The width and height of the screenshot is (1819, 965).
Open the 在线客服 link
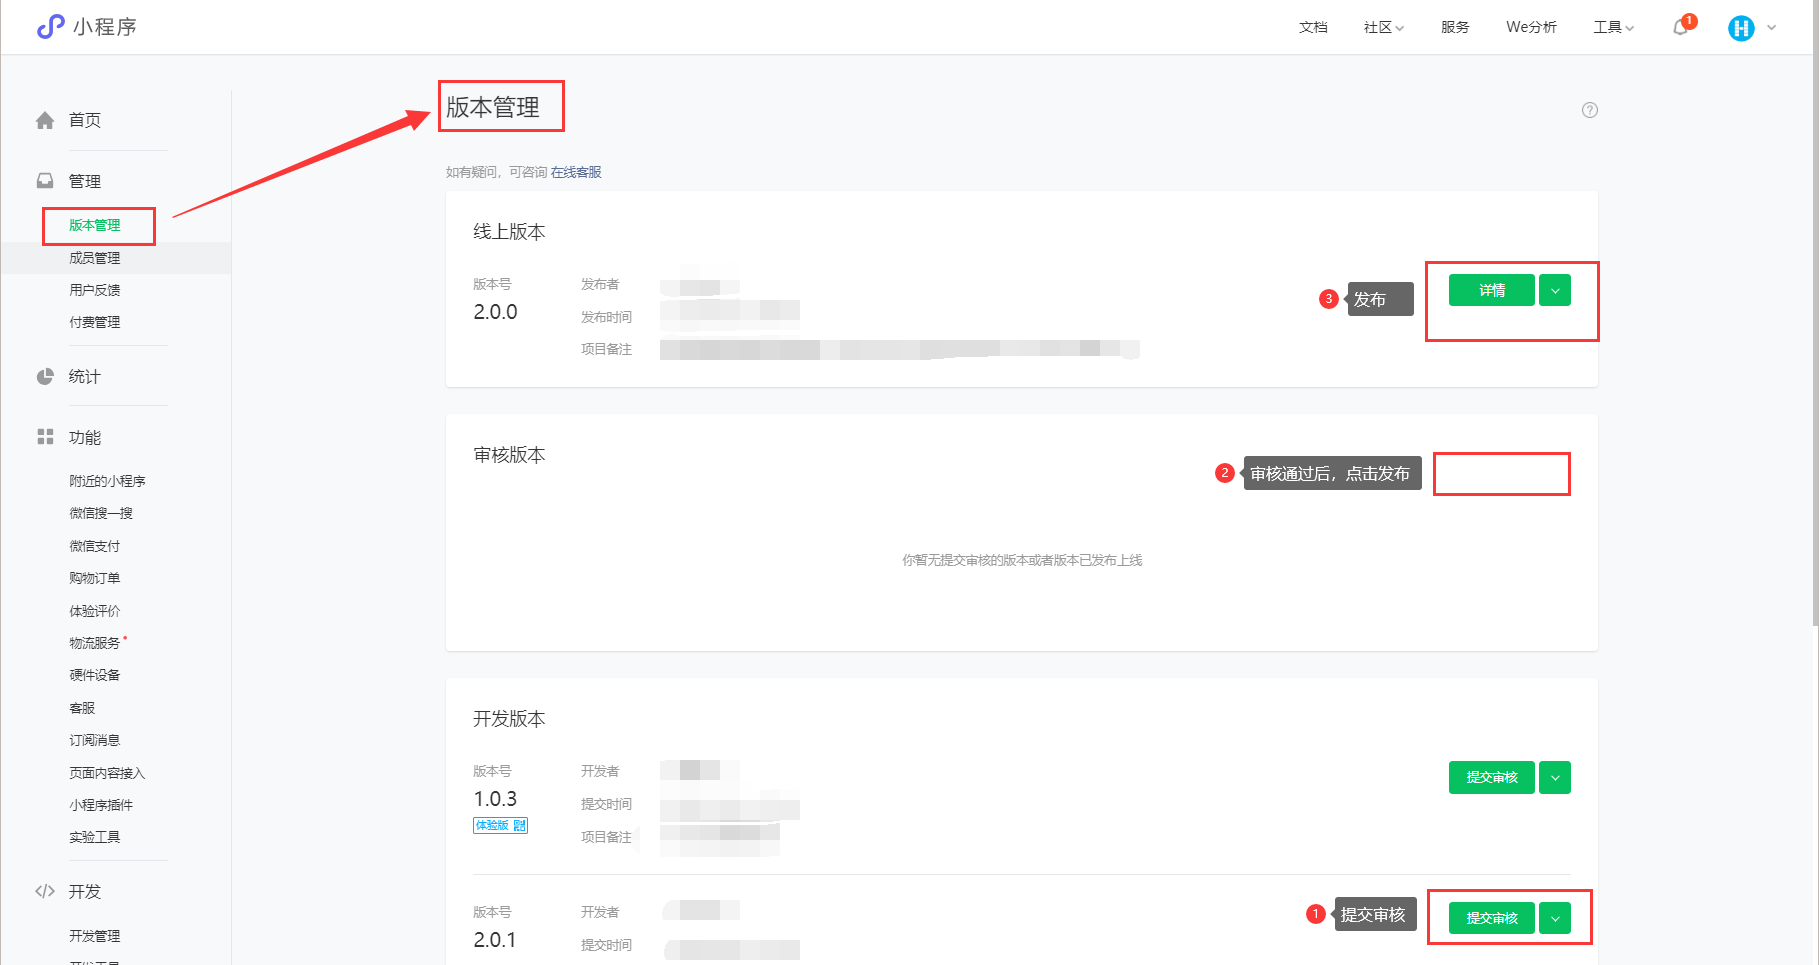pos(577,171)
